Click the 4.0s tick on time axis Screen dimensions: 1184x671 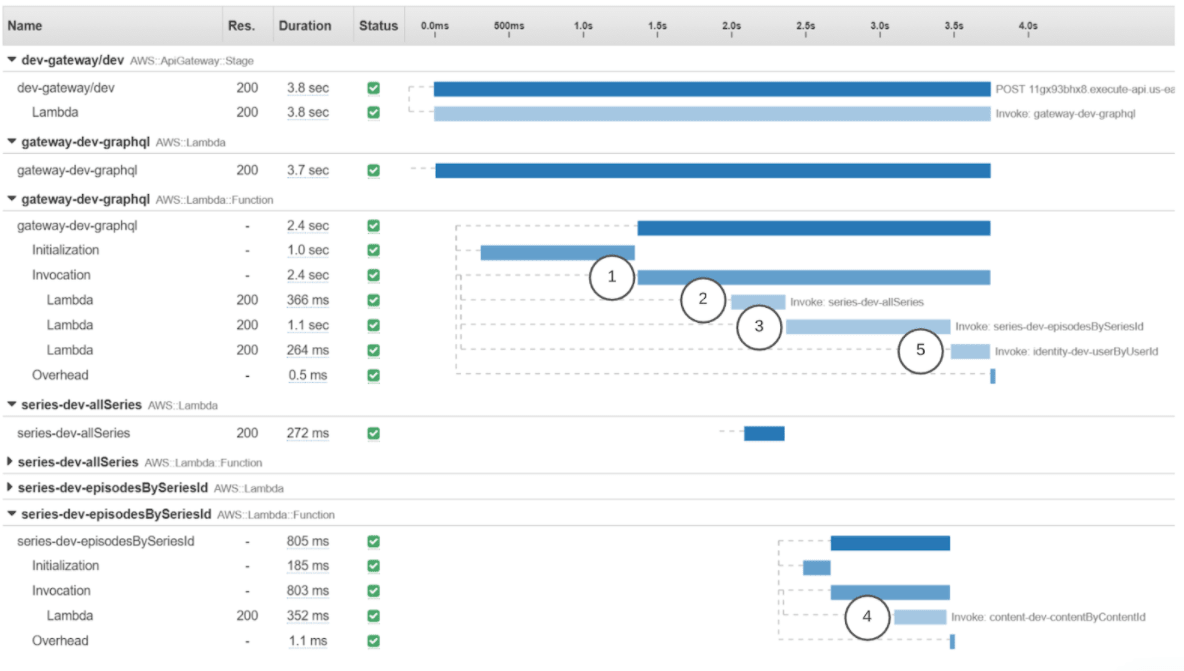(x=1028, y=26)
